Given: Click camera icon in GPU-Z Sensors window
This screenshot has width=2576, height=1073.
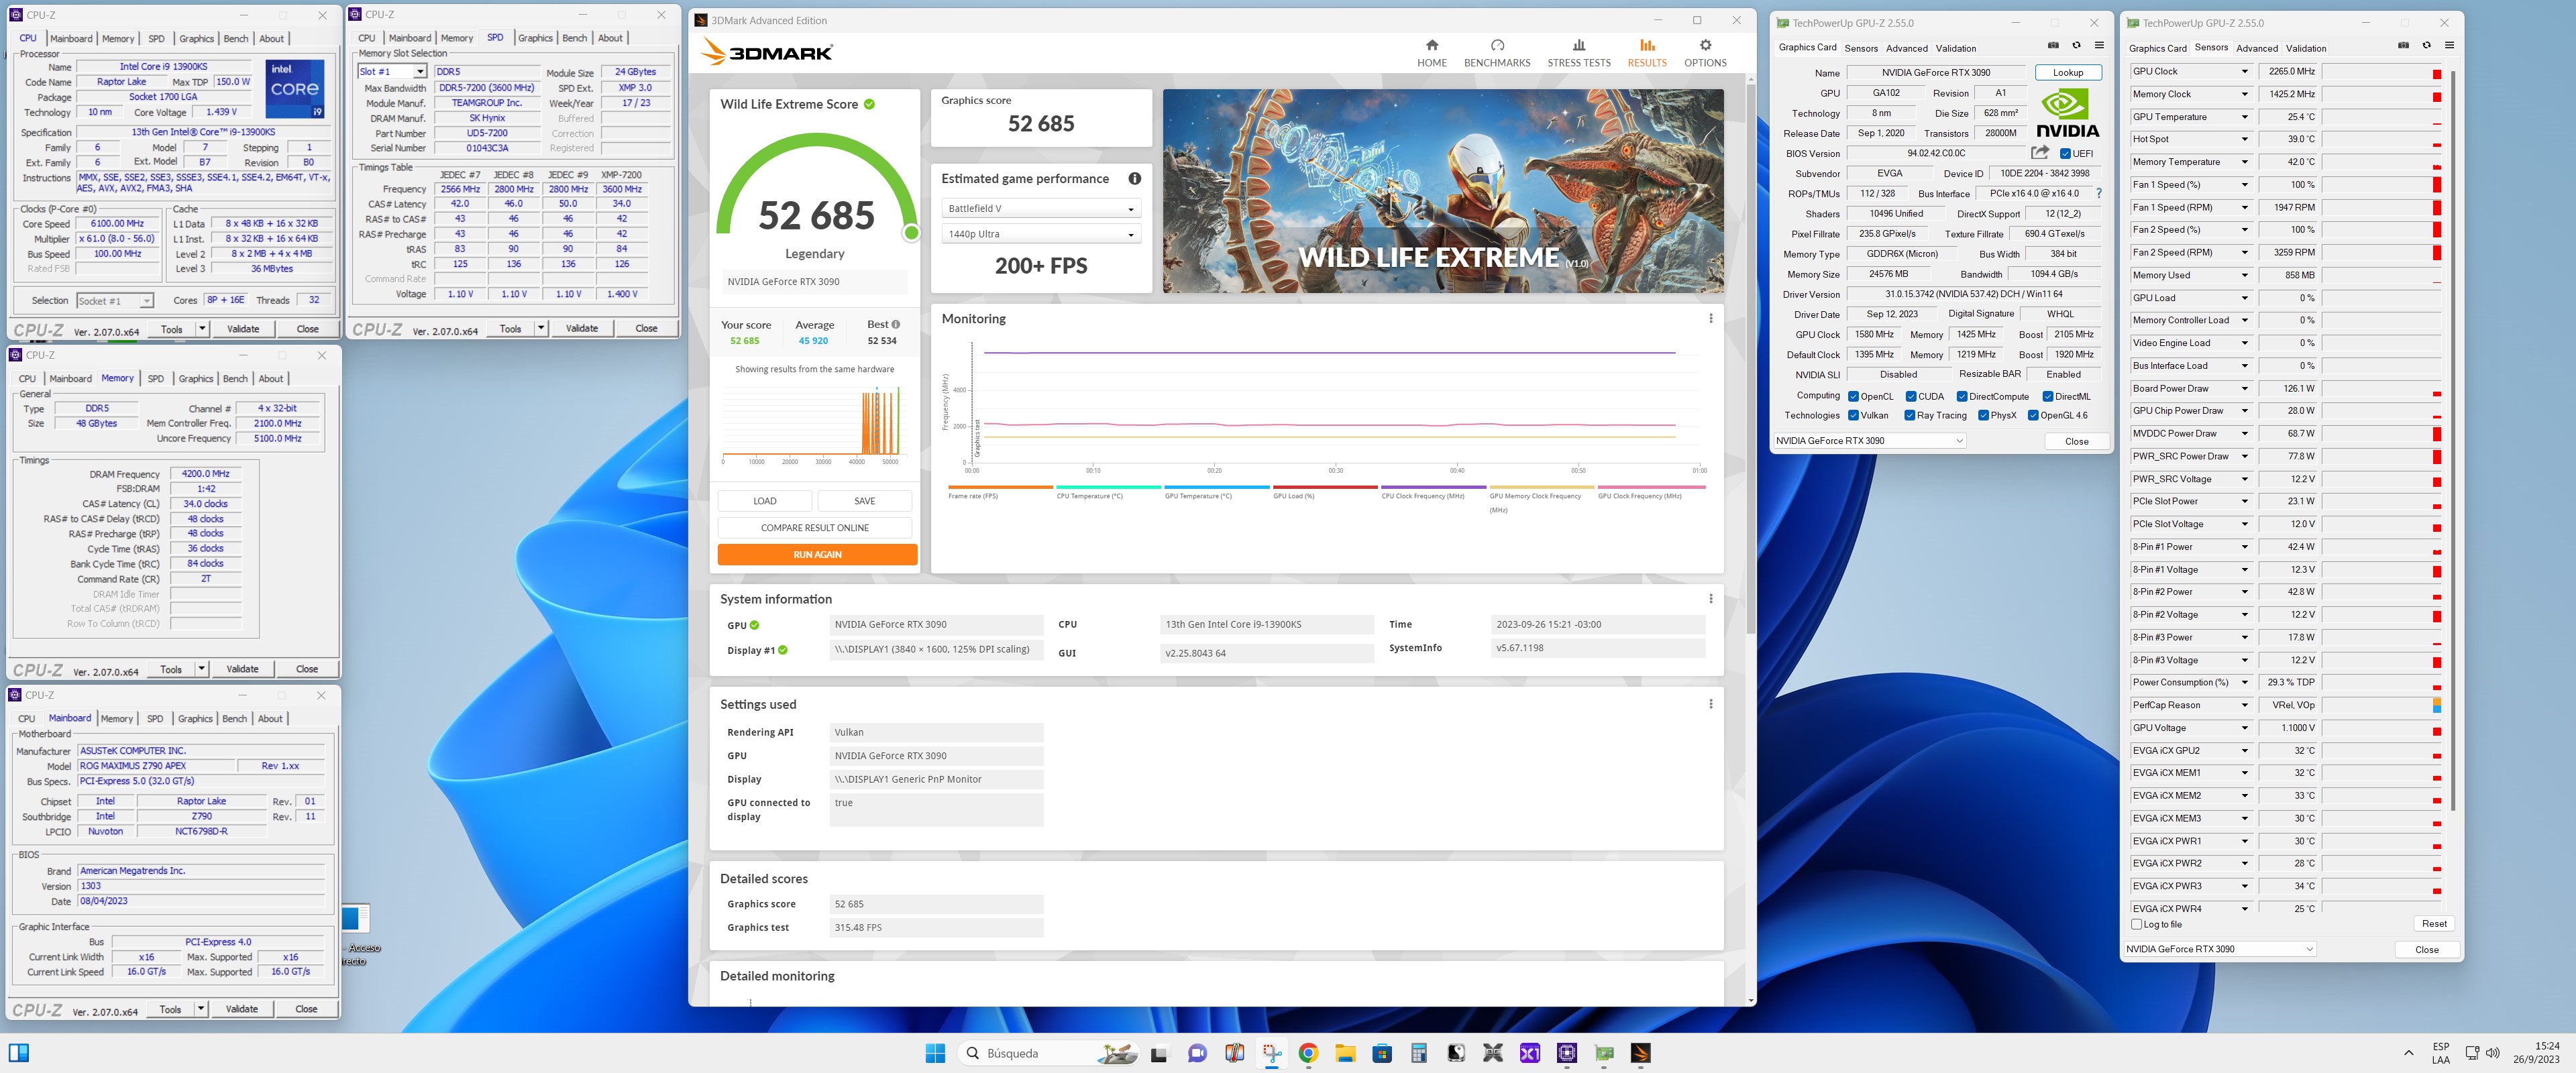Looking at the screenshot, I should tap(2403, 45).
